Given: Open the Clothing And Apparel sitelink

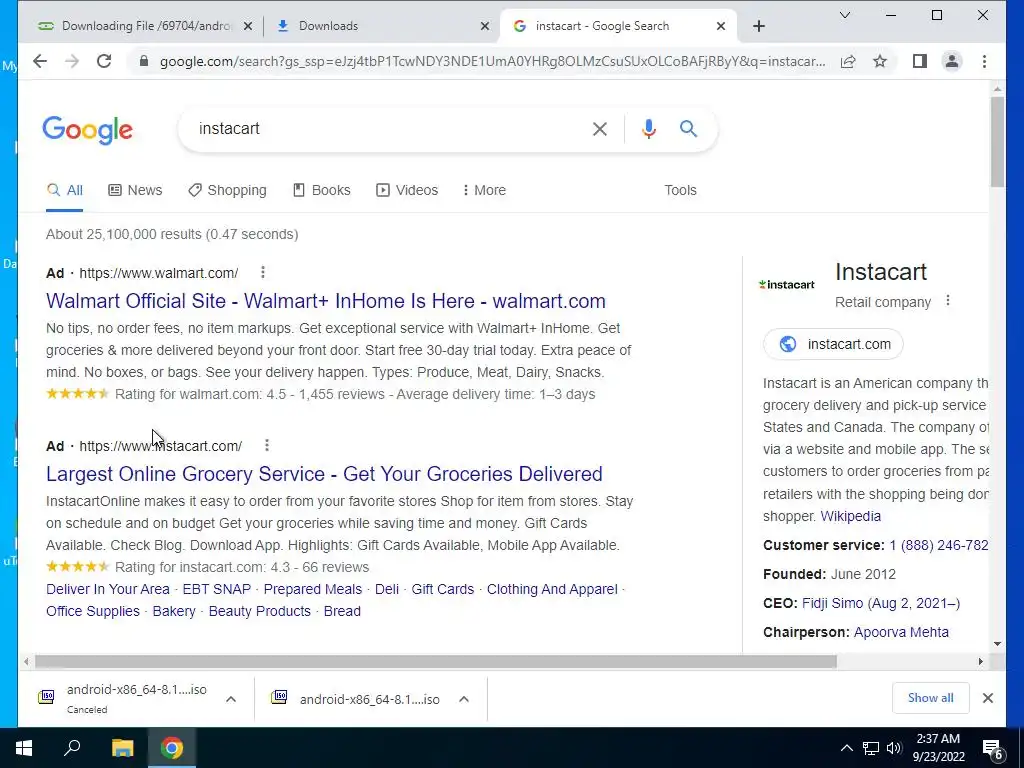Looking at the screenshot, I should (x=552, y=589).
